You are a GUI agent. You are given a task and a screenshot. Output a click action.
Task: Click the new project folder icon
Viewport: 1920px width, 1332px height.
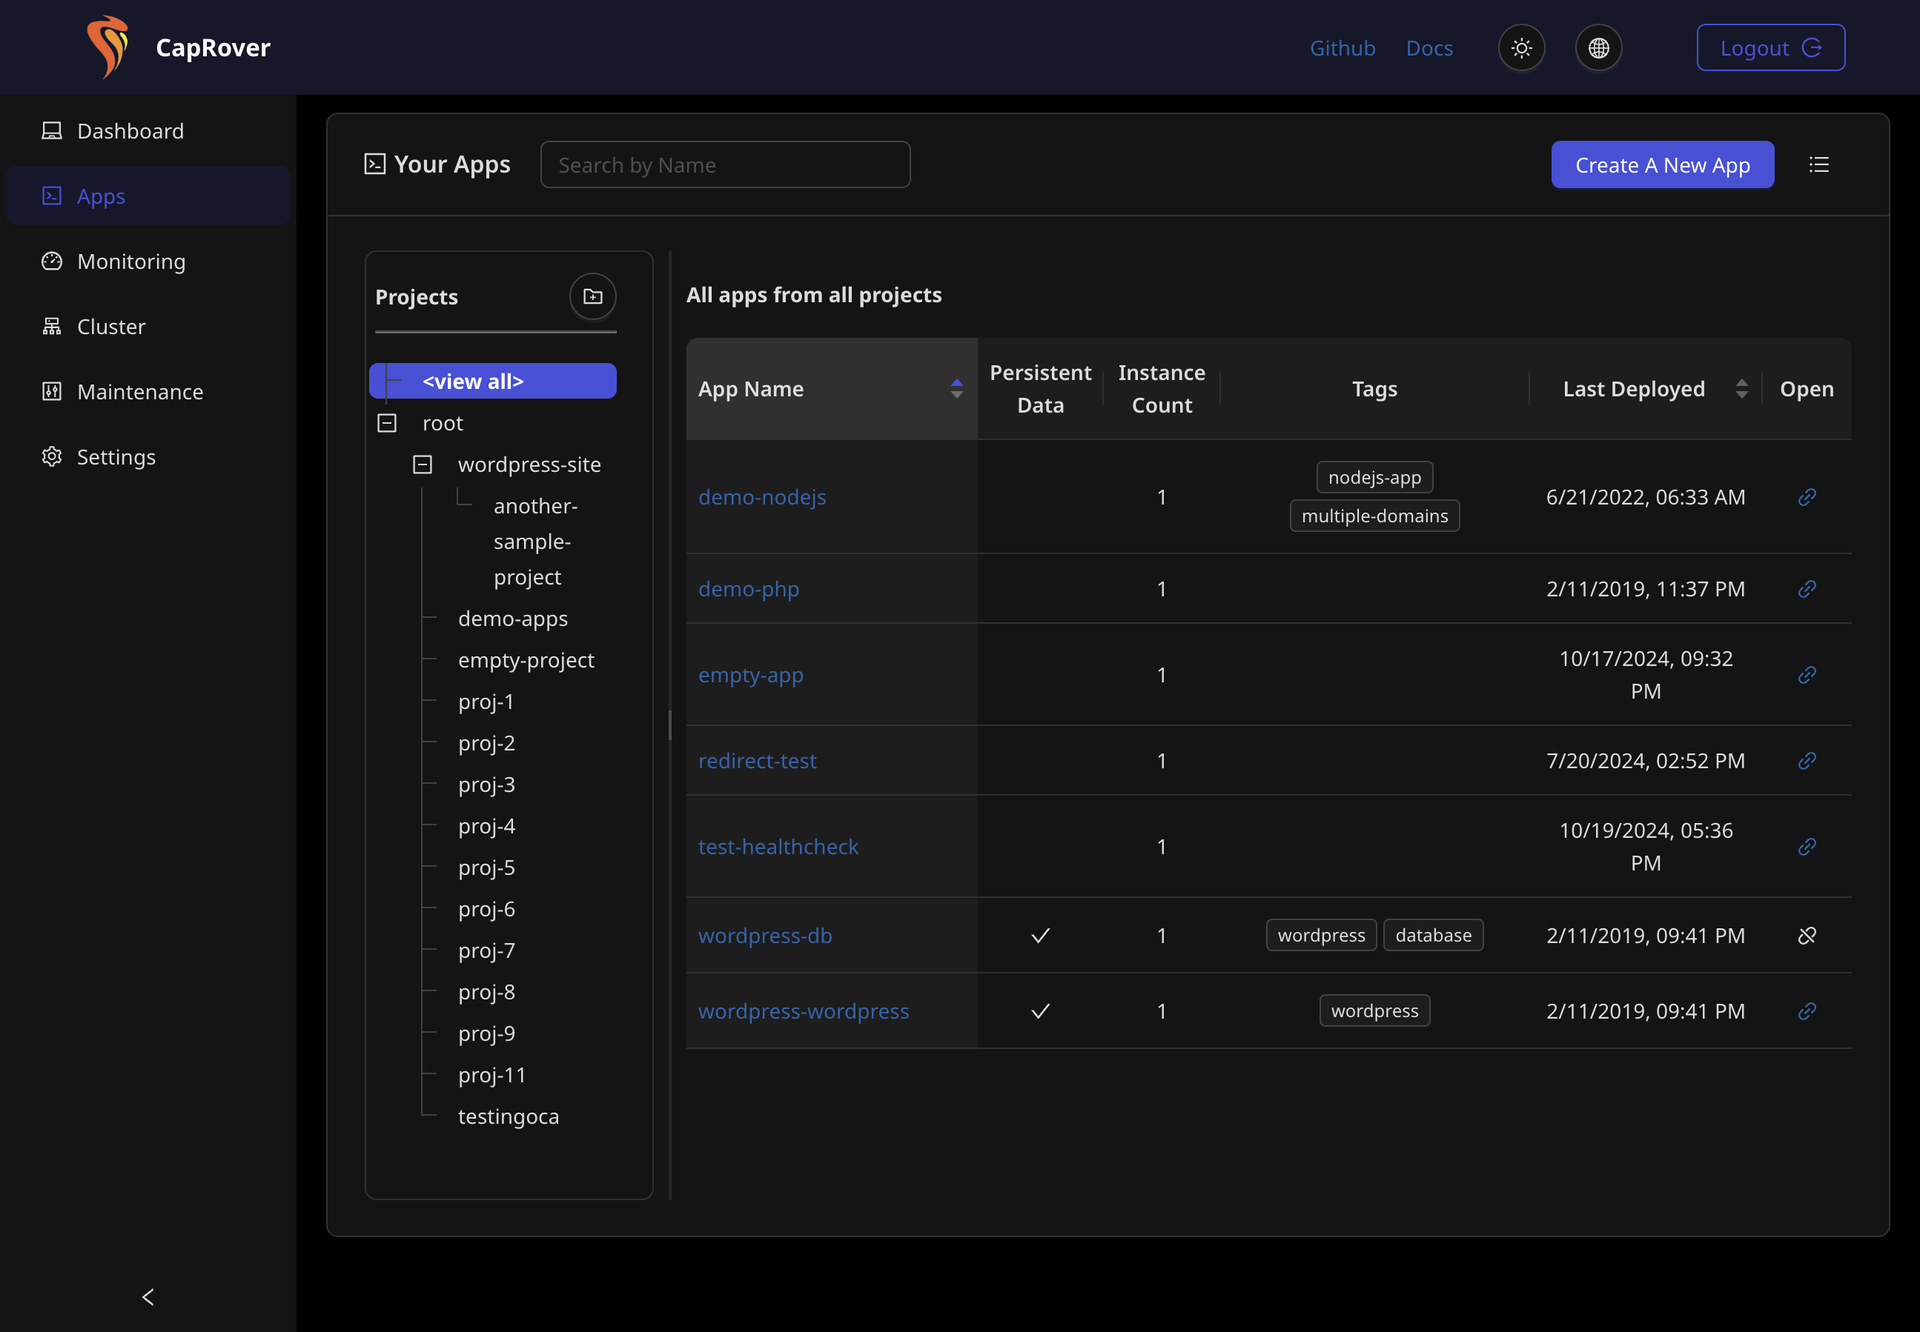[x=593, y=297]
